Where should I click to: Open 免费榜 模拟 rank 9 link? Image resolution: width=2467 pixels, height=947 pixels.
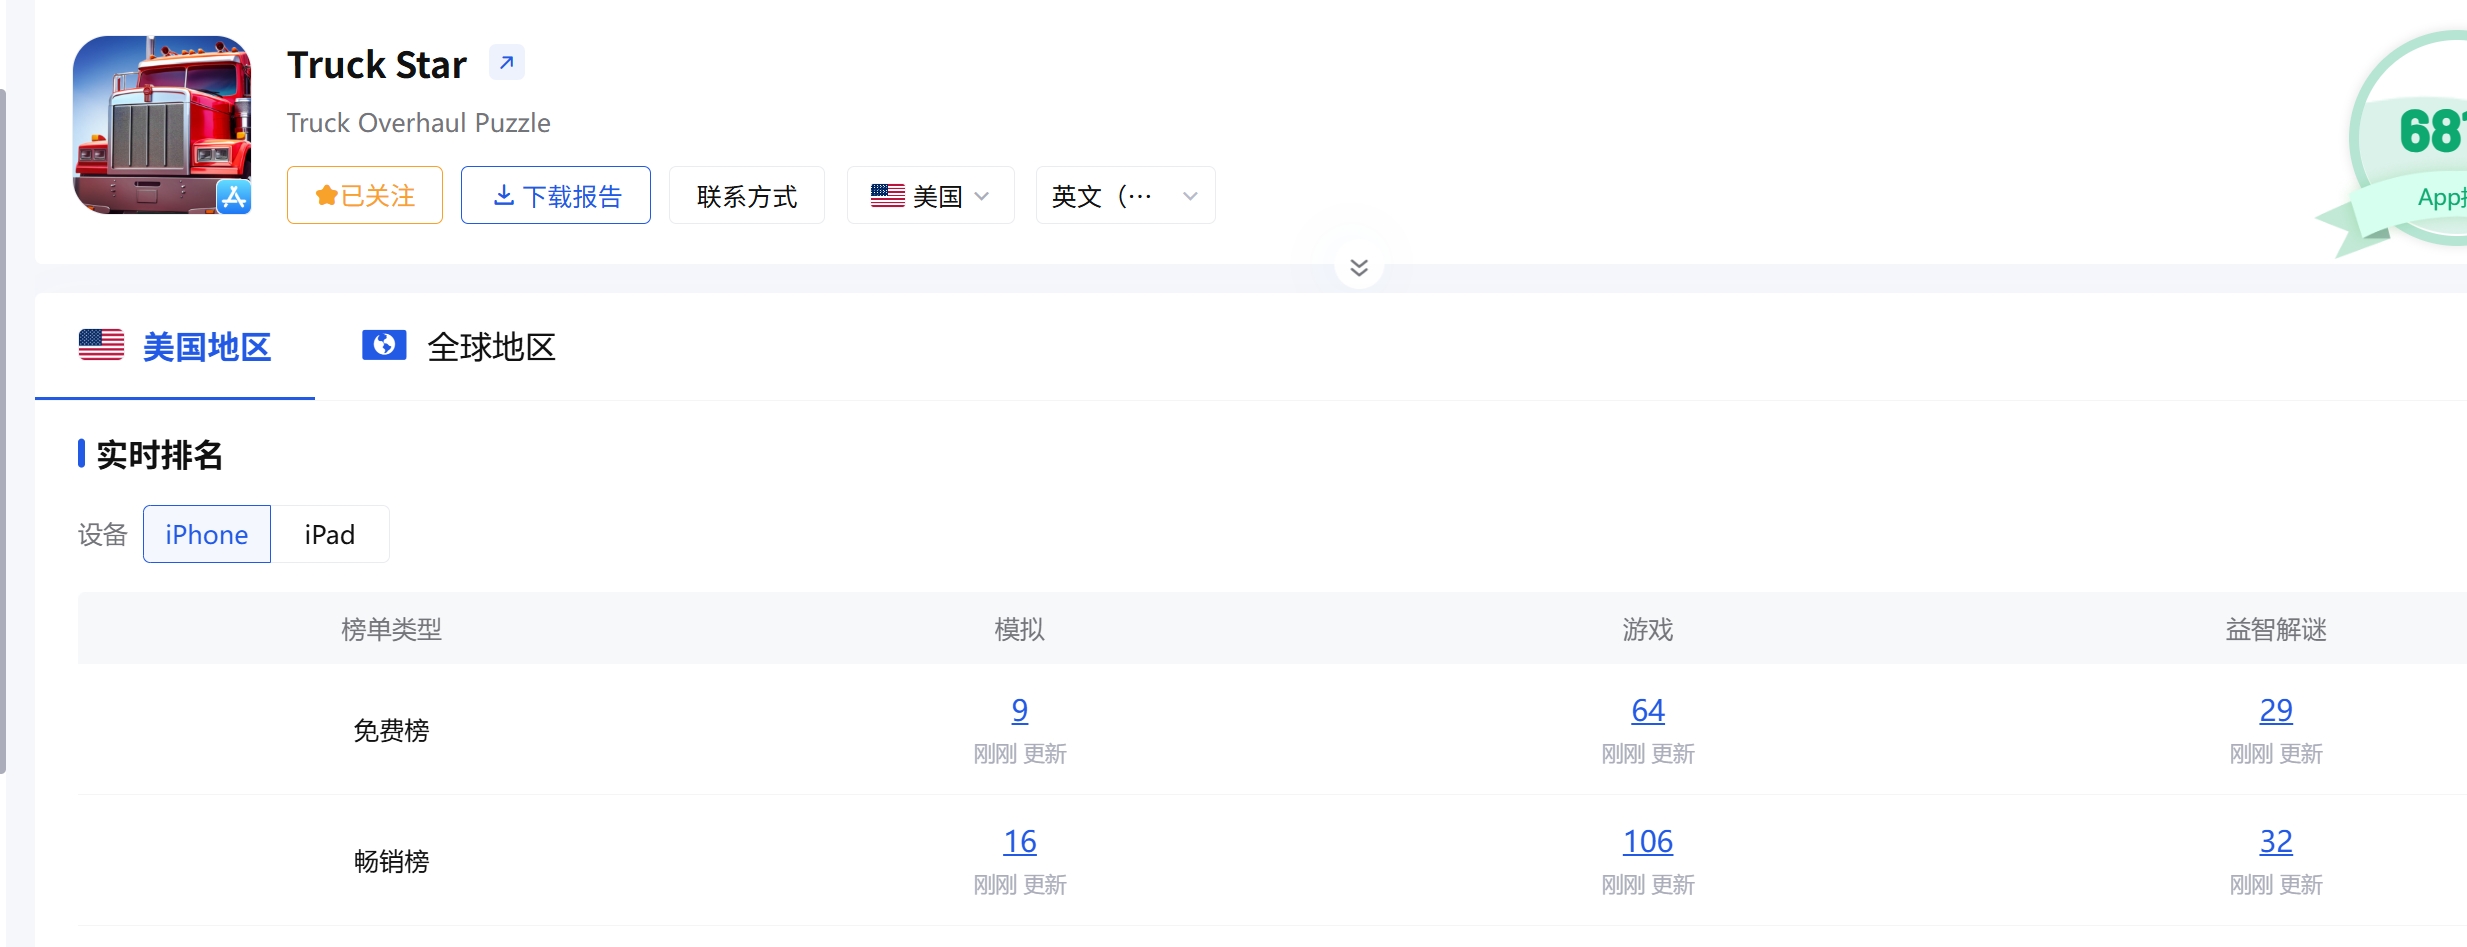(x=1020, y=710)
